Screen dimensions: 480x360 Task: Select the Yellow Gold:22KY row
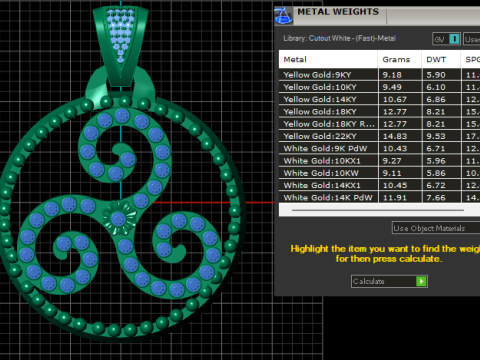379,136
